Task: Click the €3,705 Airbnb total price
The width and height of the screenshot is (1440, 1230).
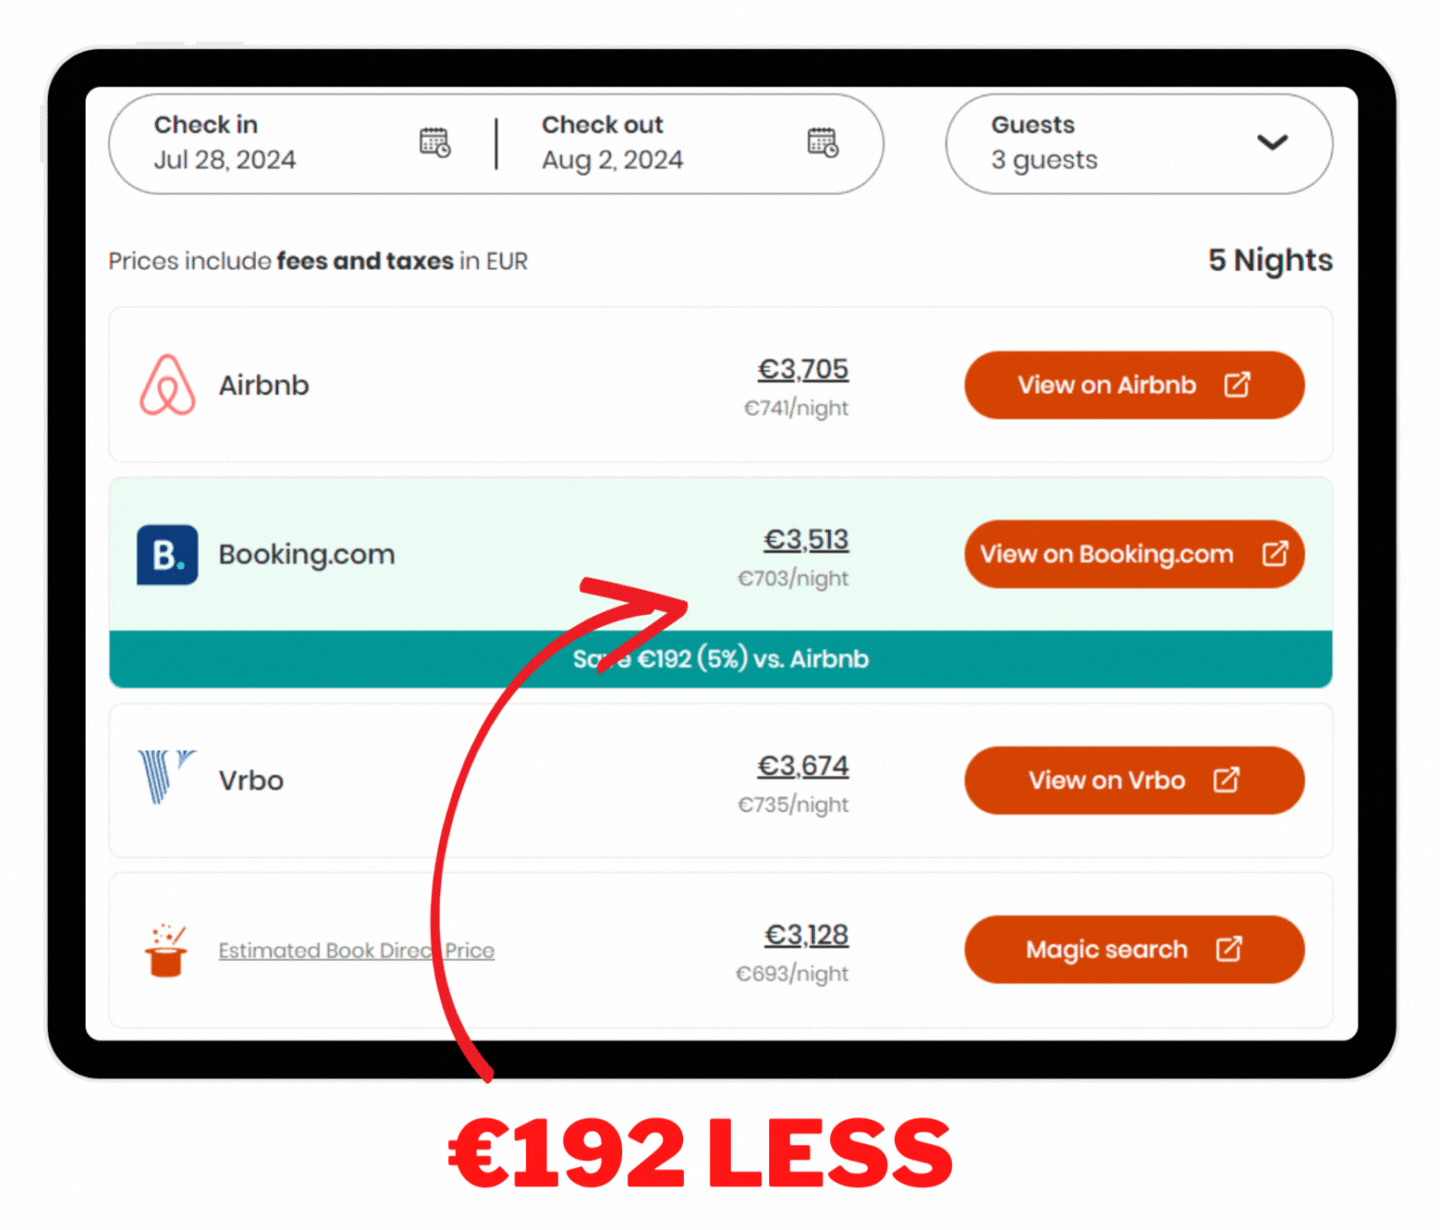Action: tap(803, 370)
